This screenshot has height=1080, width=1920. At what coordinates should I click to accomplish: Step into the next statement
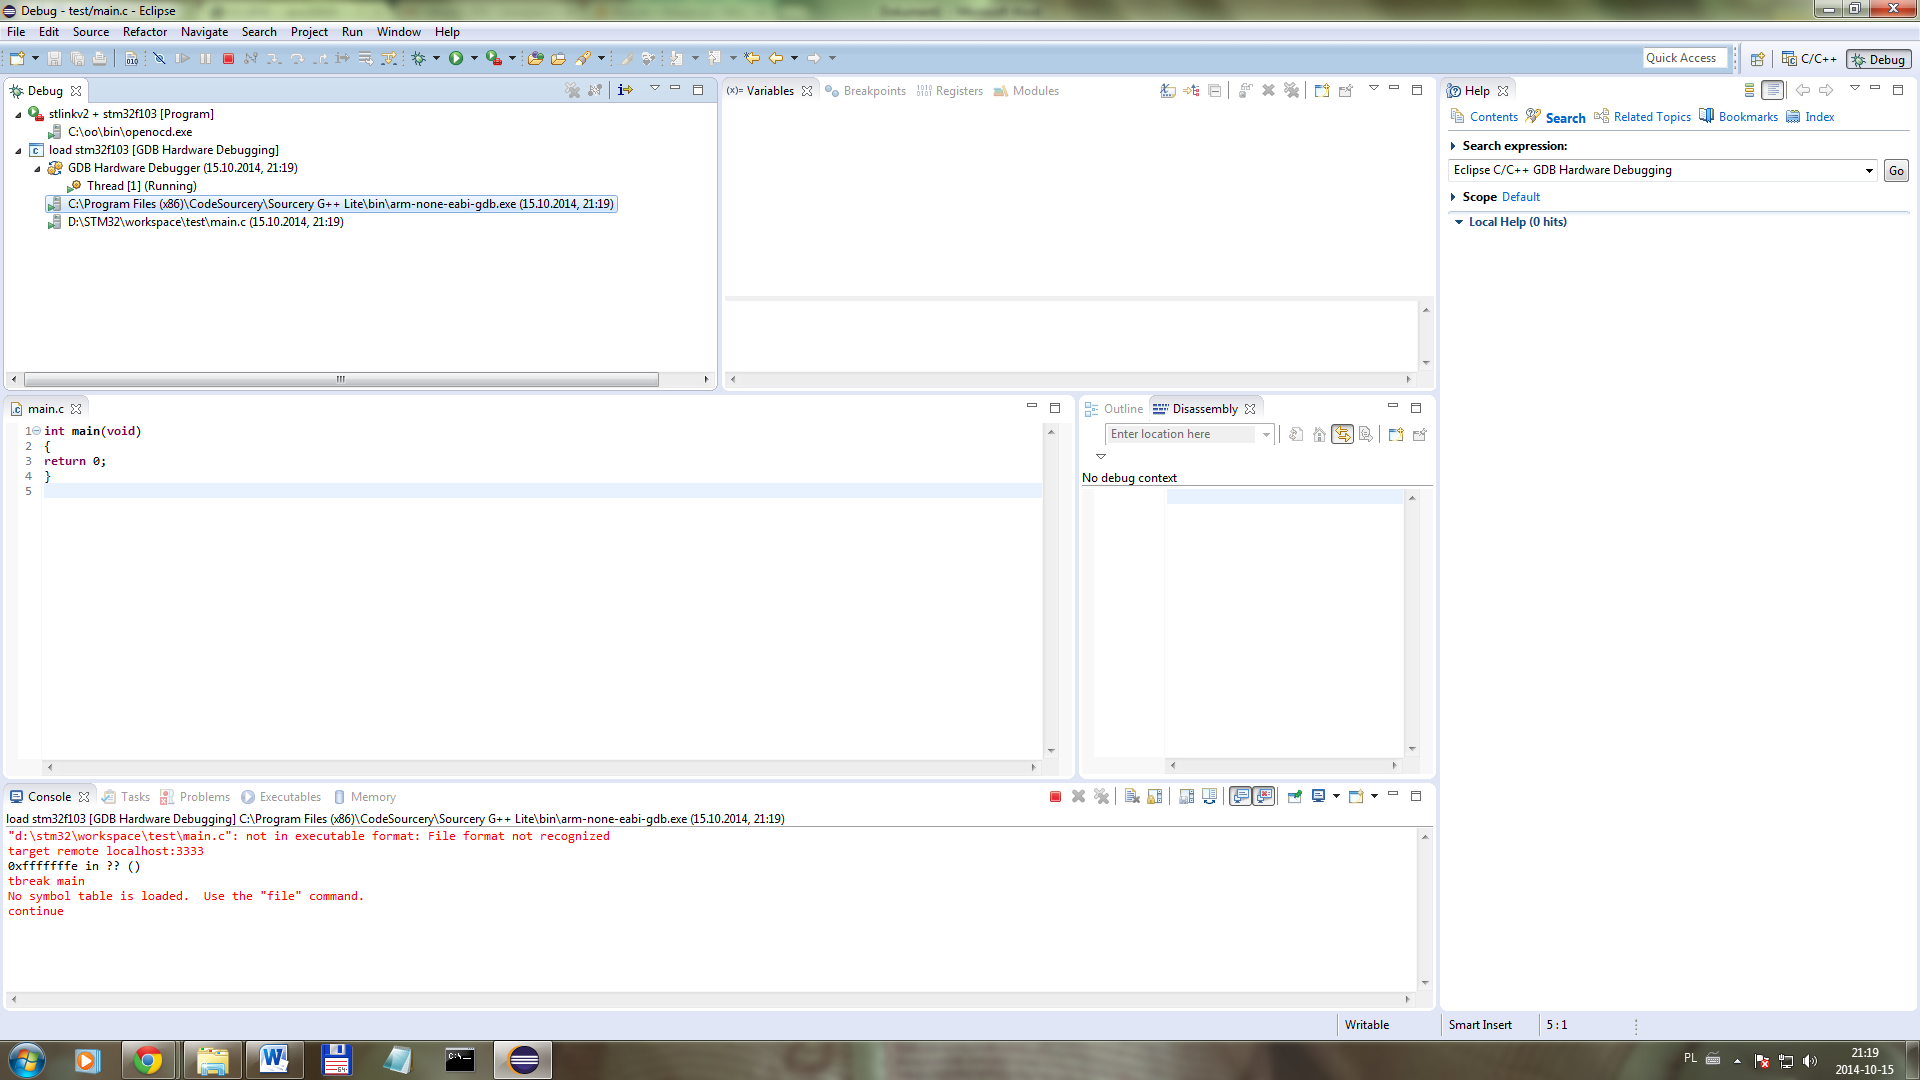coord(274,58)
